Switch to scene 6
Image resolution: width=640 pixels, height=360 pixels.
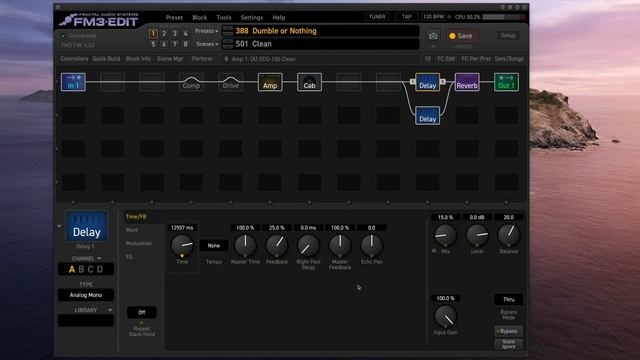pyautogui.click(x=164, y=44)
